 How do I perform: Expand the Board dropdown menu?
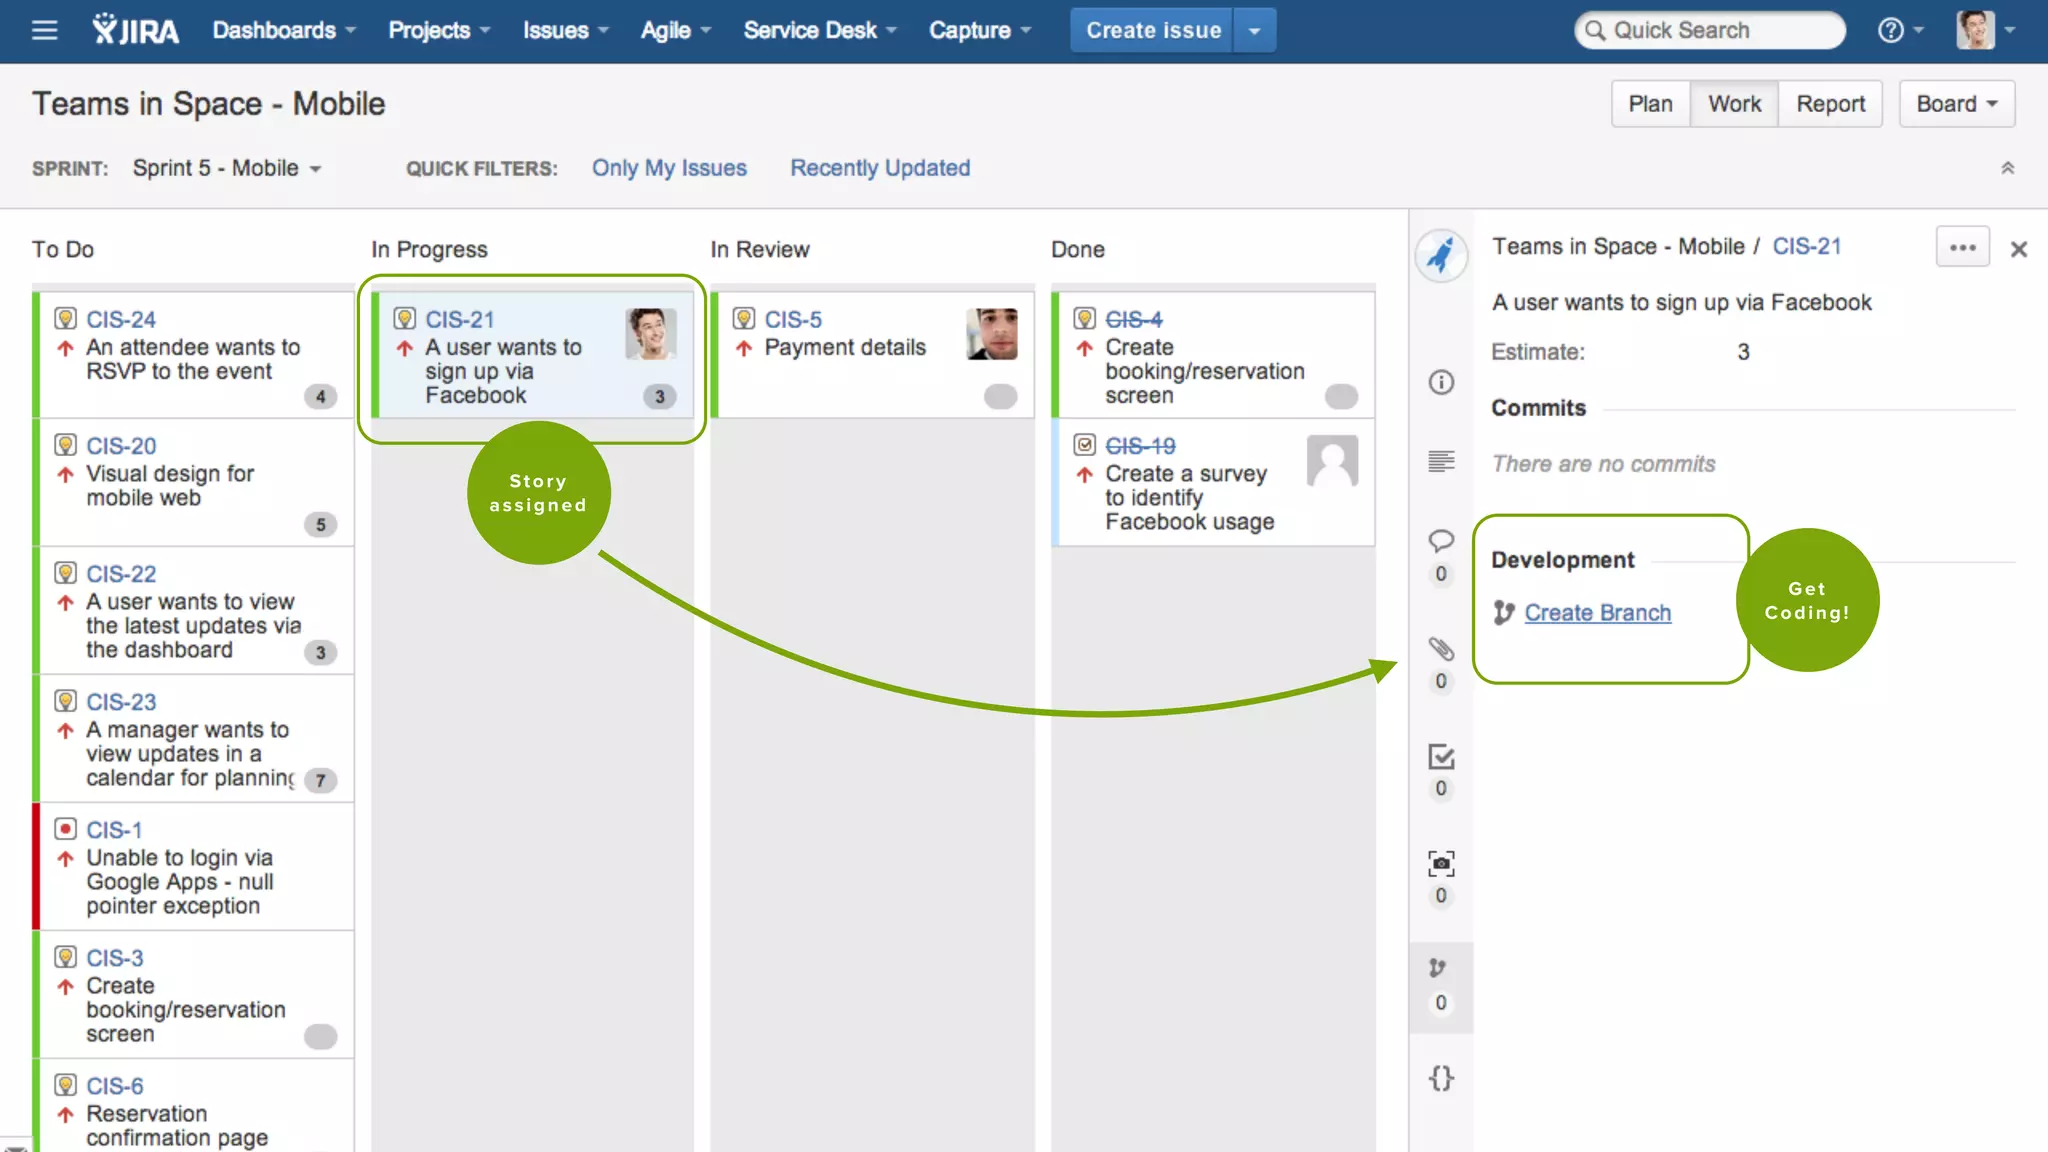(1956, 104)
